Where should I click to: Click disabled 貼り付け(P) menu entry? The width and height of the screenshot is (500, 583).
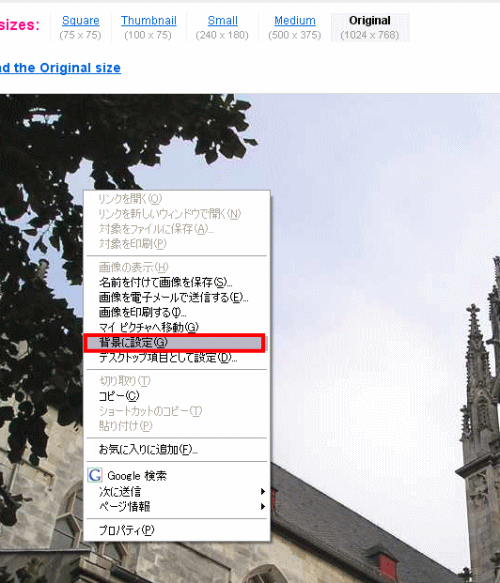pos(177,426)
